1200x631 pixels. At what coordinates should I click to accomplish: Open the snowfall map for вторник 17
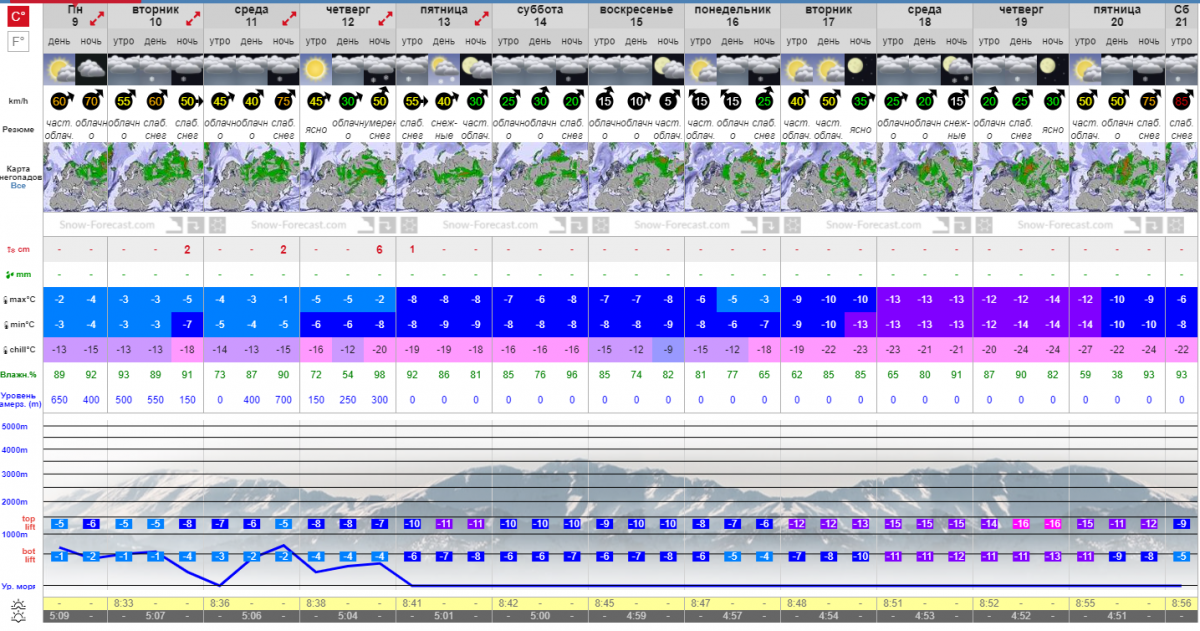(x=829, y=176)
